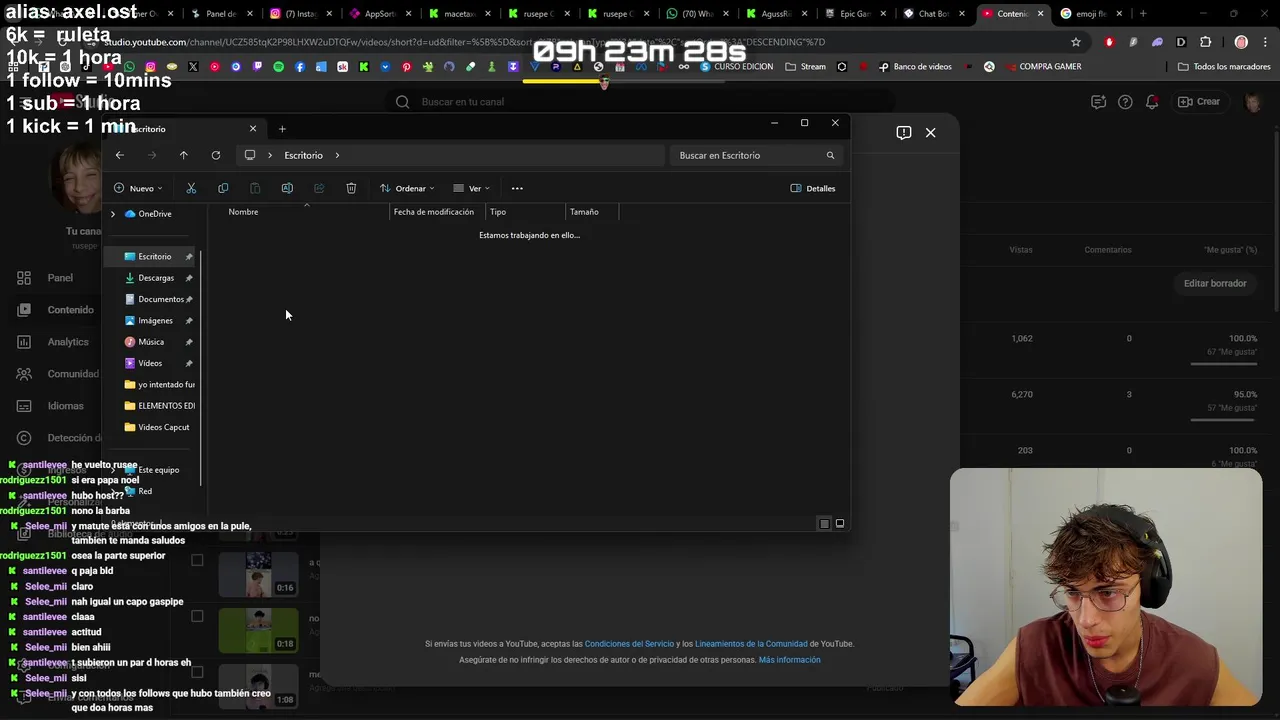Open the Nuevo dropdown menu
This screenshot has height=720, width=1280.
138,188
